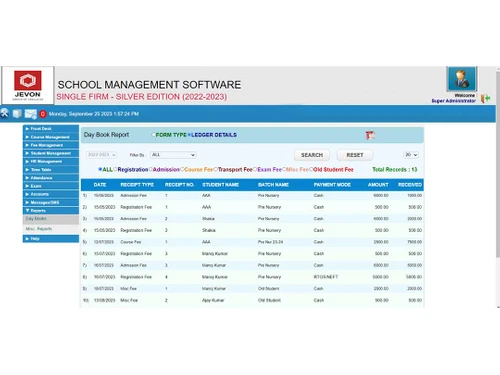Open the Misc. Reports submenu item
500x375 pixels.
point(51,229)
